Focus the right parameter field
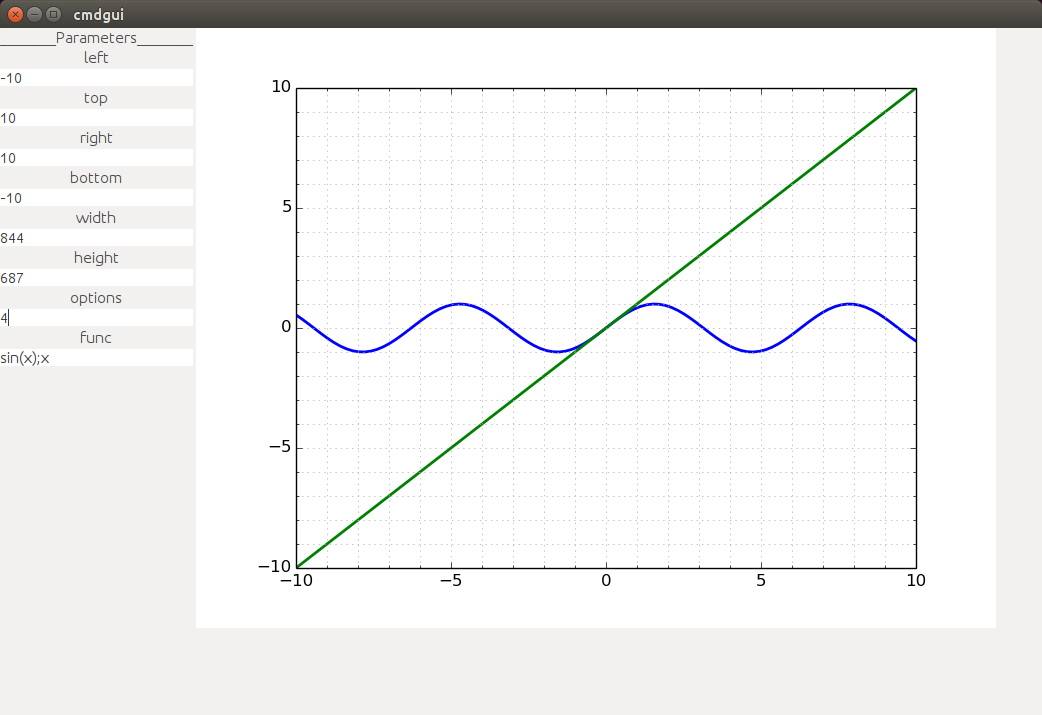The height and width of the screenshot is (715, 1042). [96, 157]
